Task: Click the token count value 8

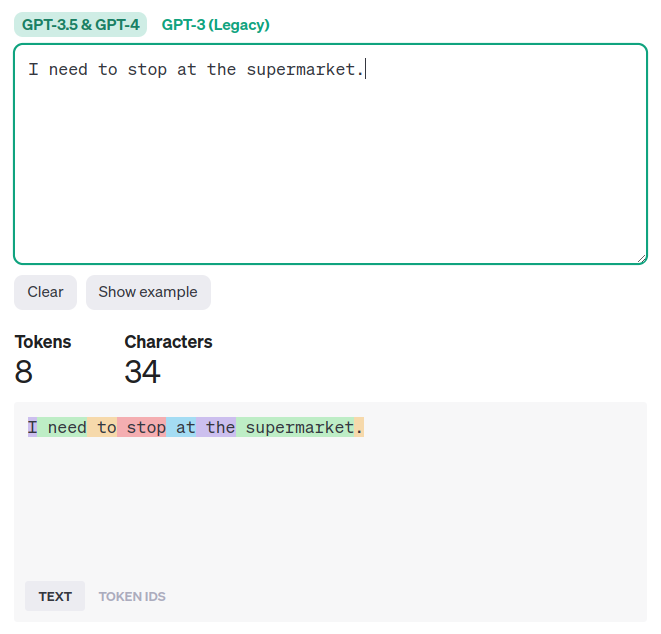Action: [x=24, y=372]
